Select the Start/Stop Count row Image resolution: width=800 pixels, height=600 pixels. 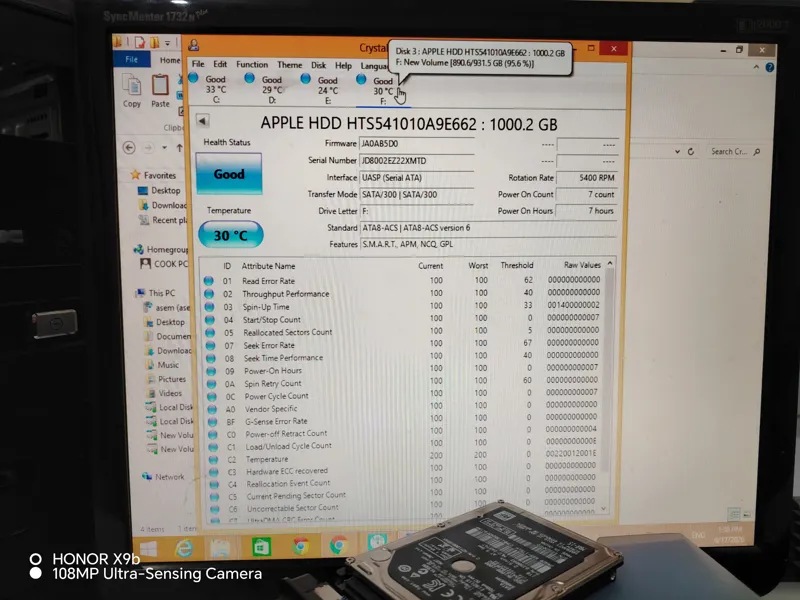(403, 319)
